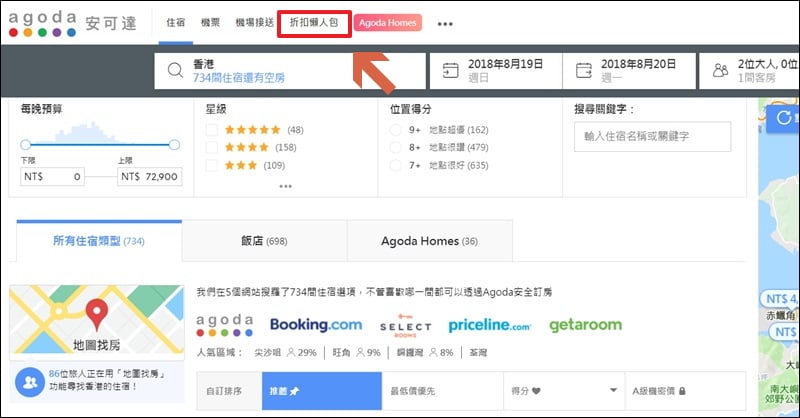Click the pink Agoda Homes button
Viewport: 800px width, 418px height.
coord(388,23)
